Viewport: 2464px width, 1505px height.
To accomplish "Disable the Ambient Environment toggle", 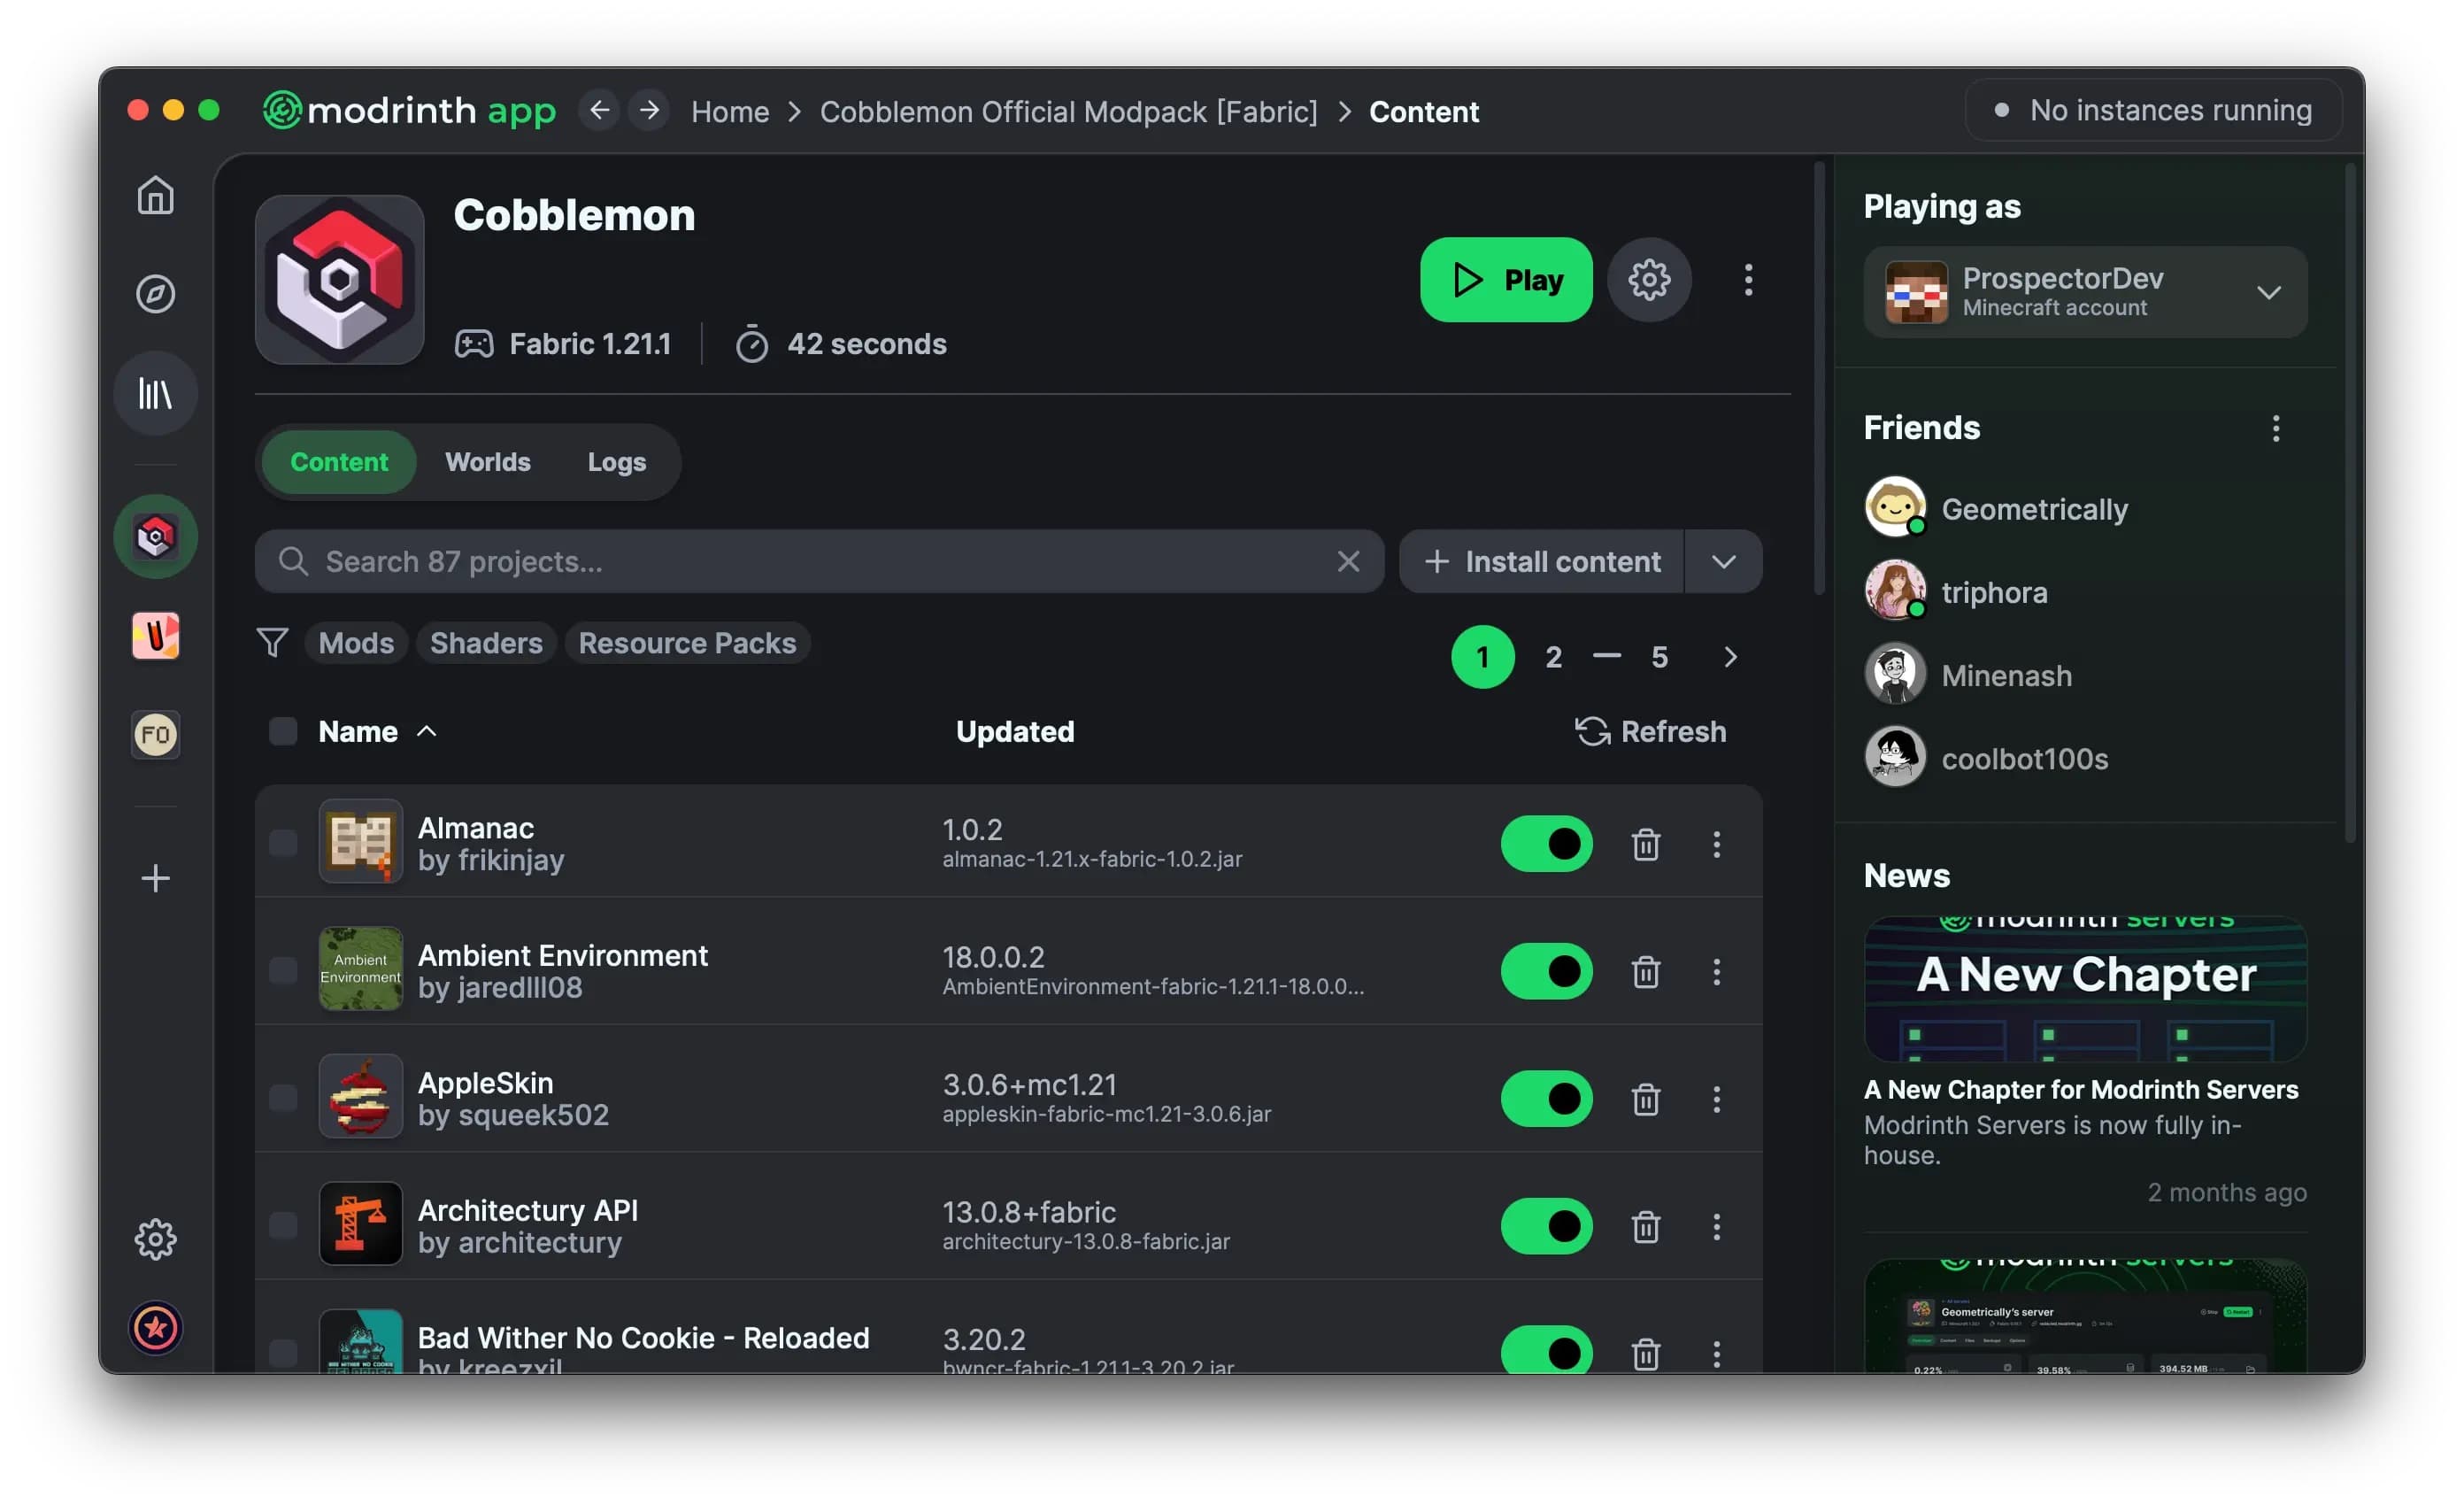I will point(1547,972).
